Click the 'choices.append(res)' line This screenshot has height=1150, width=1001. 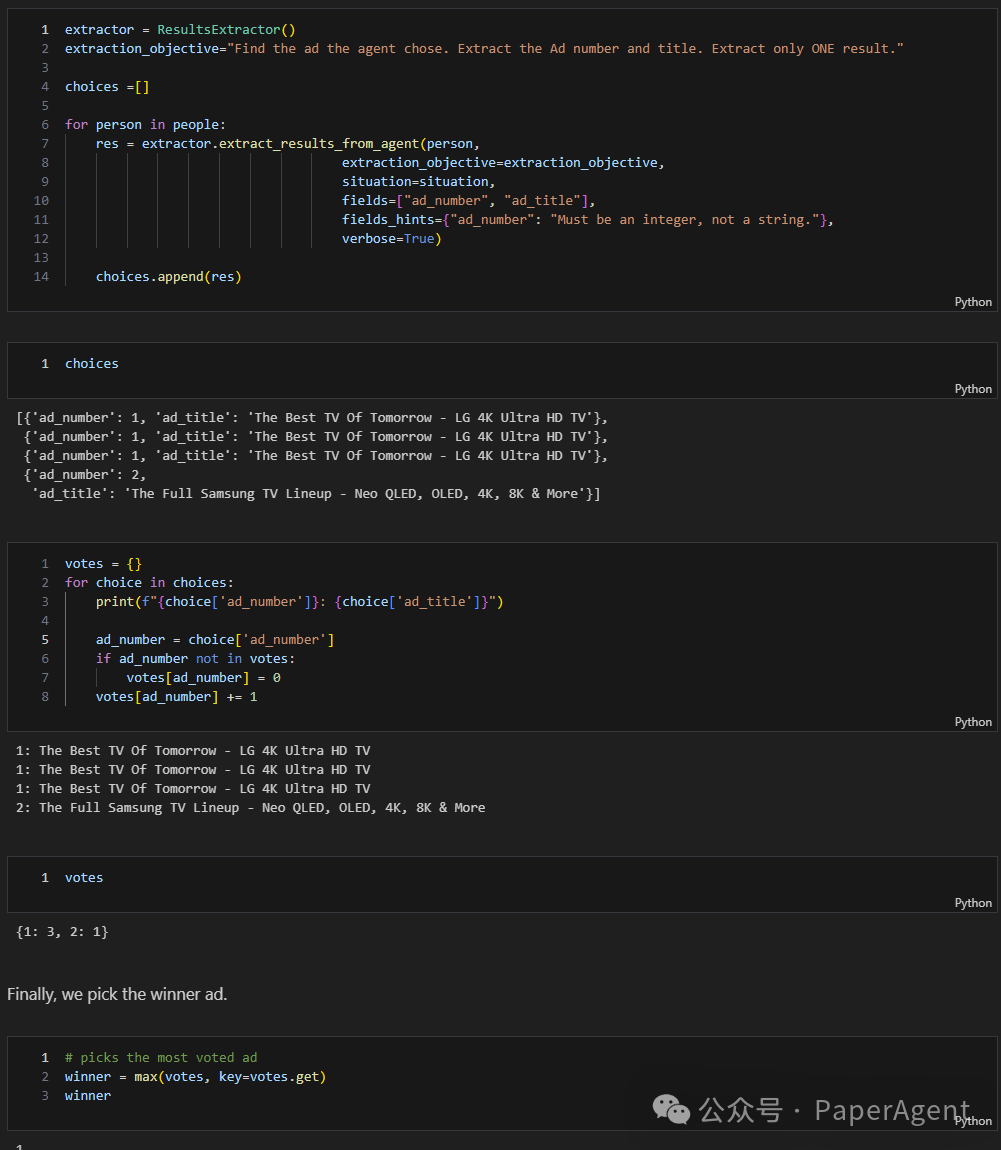[169, 276]
